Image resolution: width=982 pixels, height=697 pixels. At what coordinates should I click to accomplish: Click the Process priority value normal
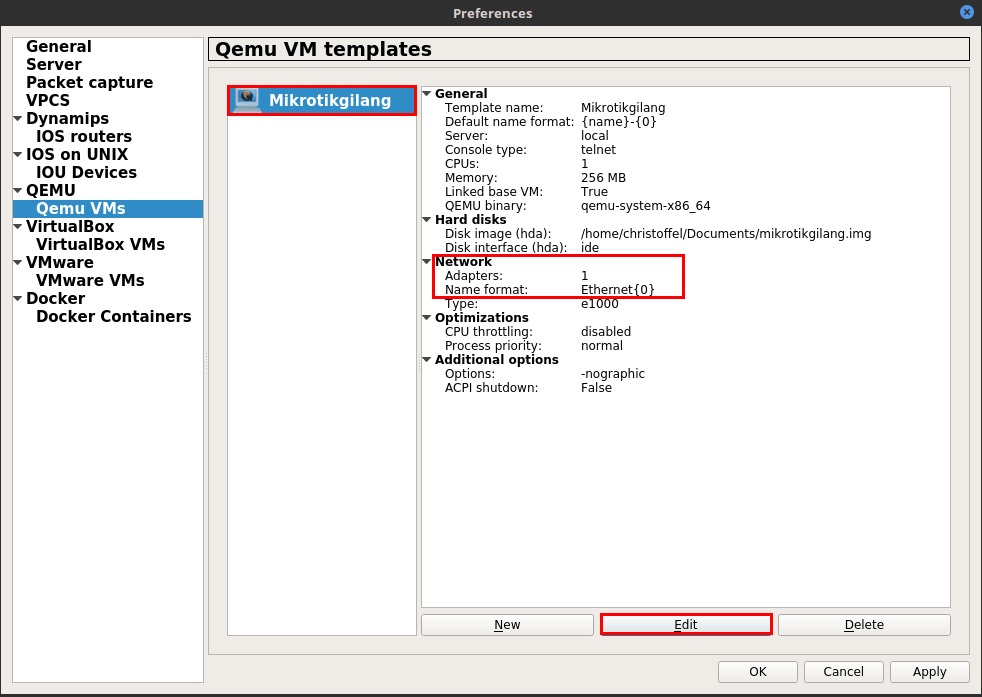(602, 346)
